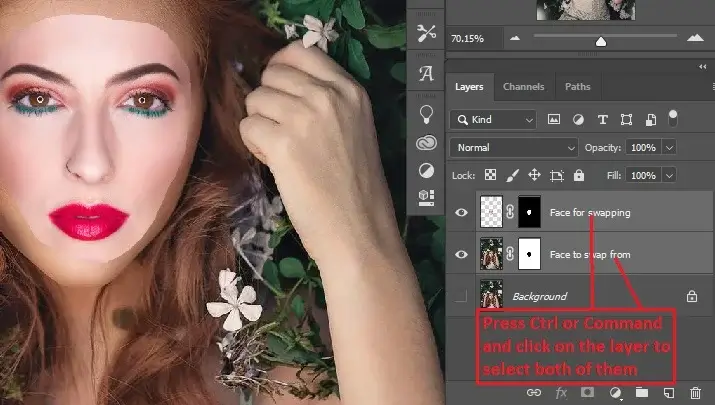Select Face to swap from layer mask
This screenshot has height=405, width=715.
529,254
